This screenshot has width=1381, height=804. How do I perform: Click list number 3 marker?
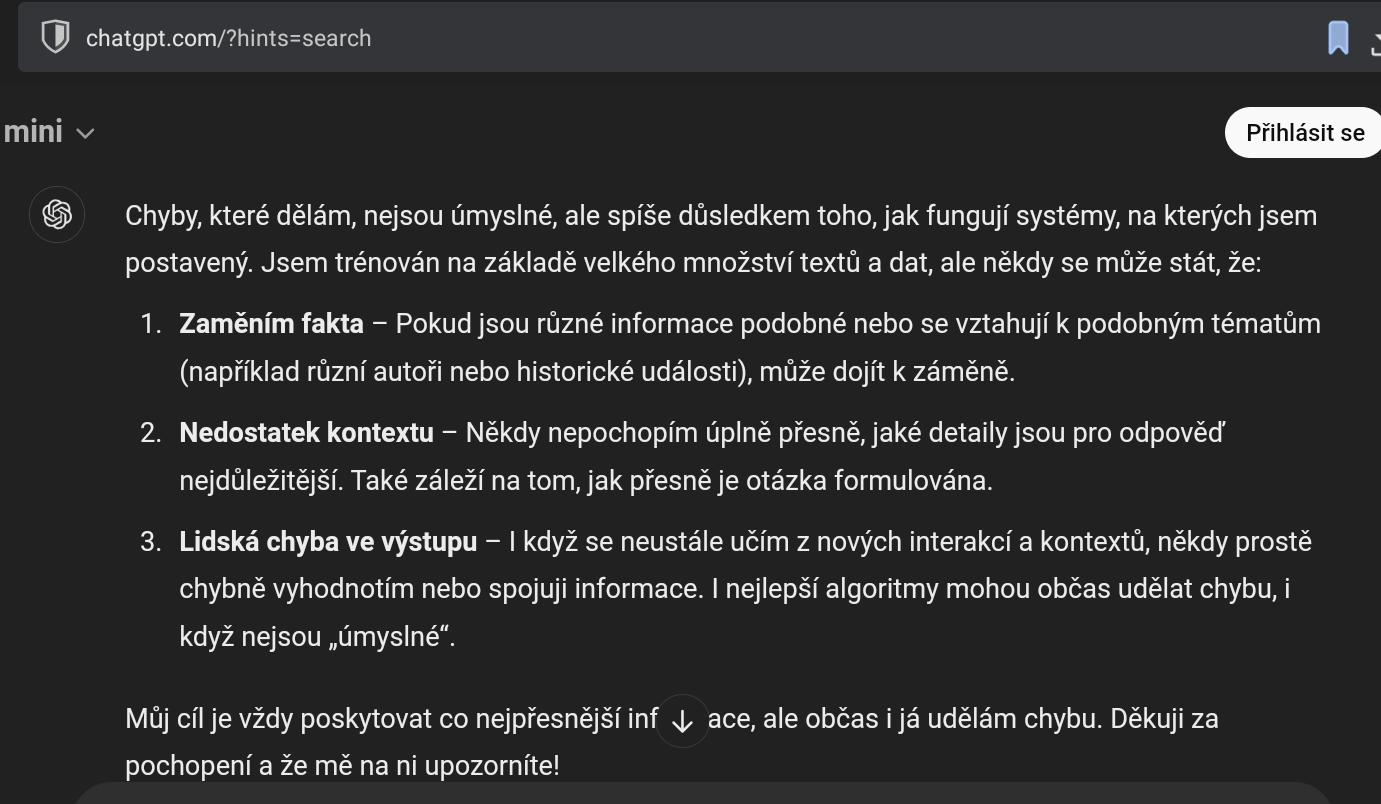(151, 542)
